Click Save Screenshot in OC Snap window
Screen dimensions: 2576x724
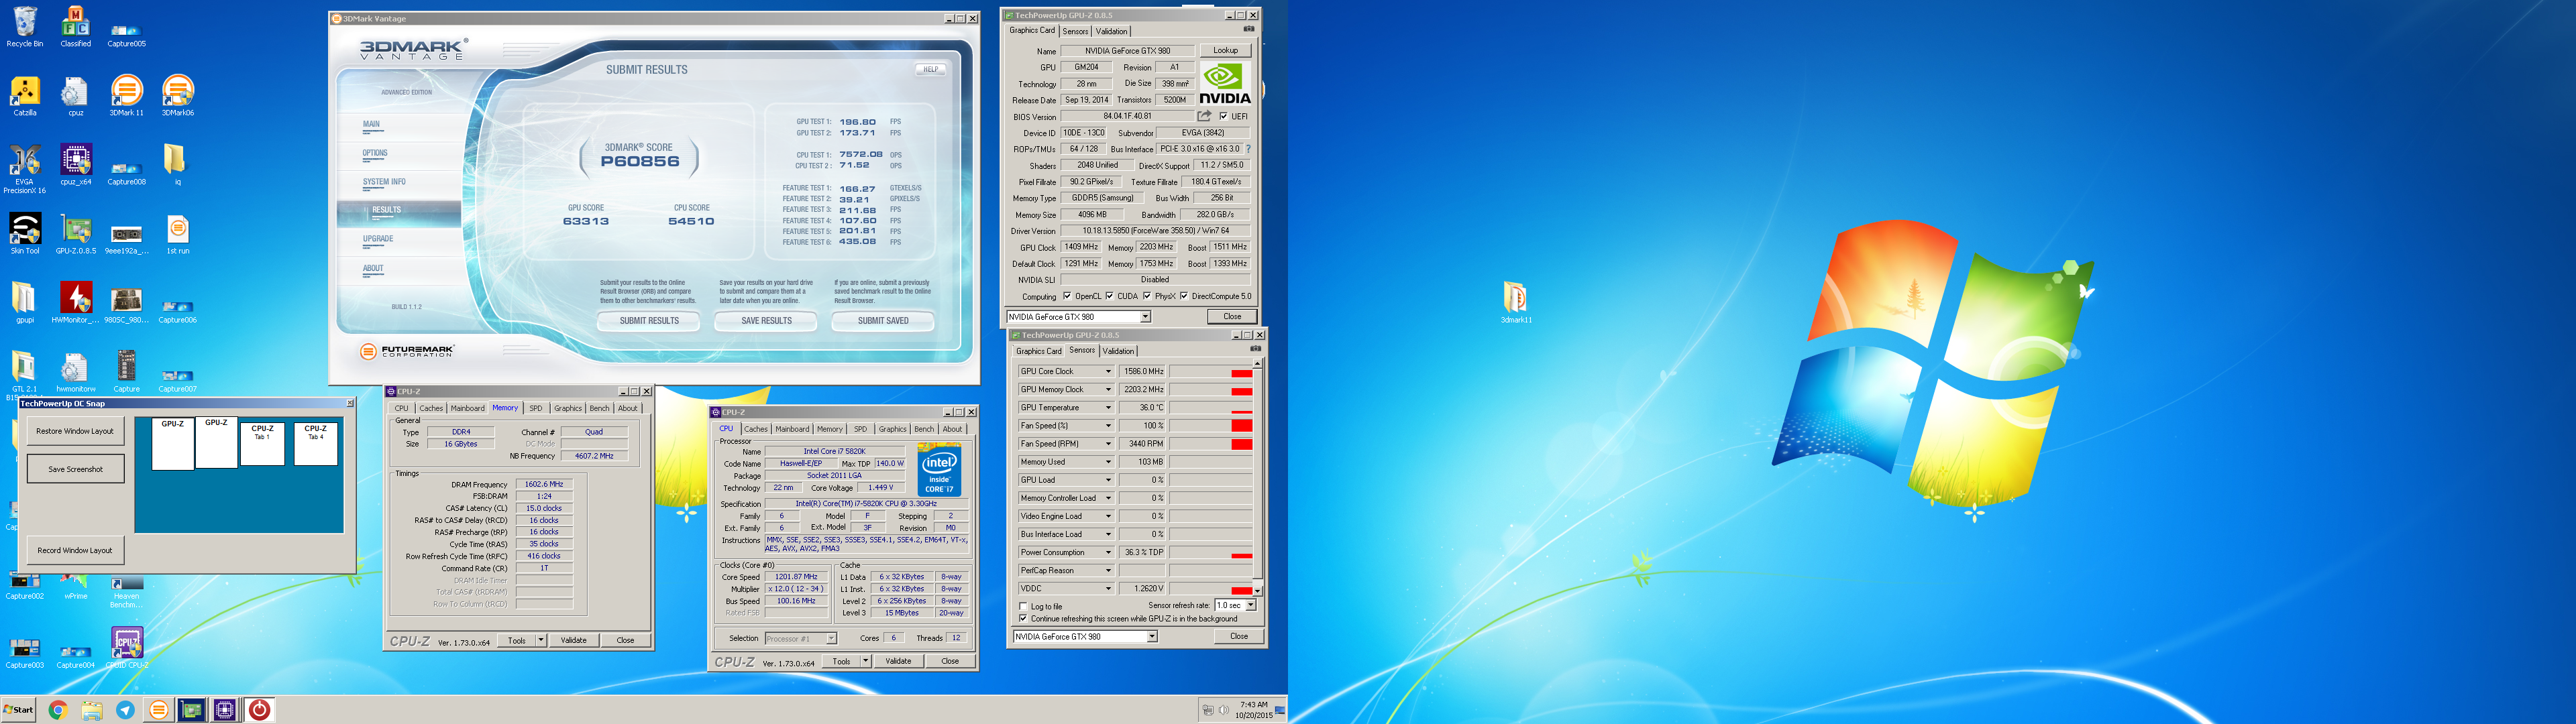[x=76, y=469]
